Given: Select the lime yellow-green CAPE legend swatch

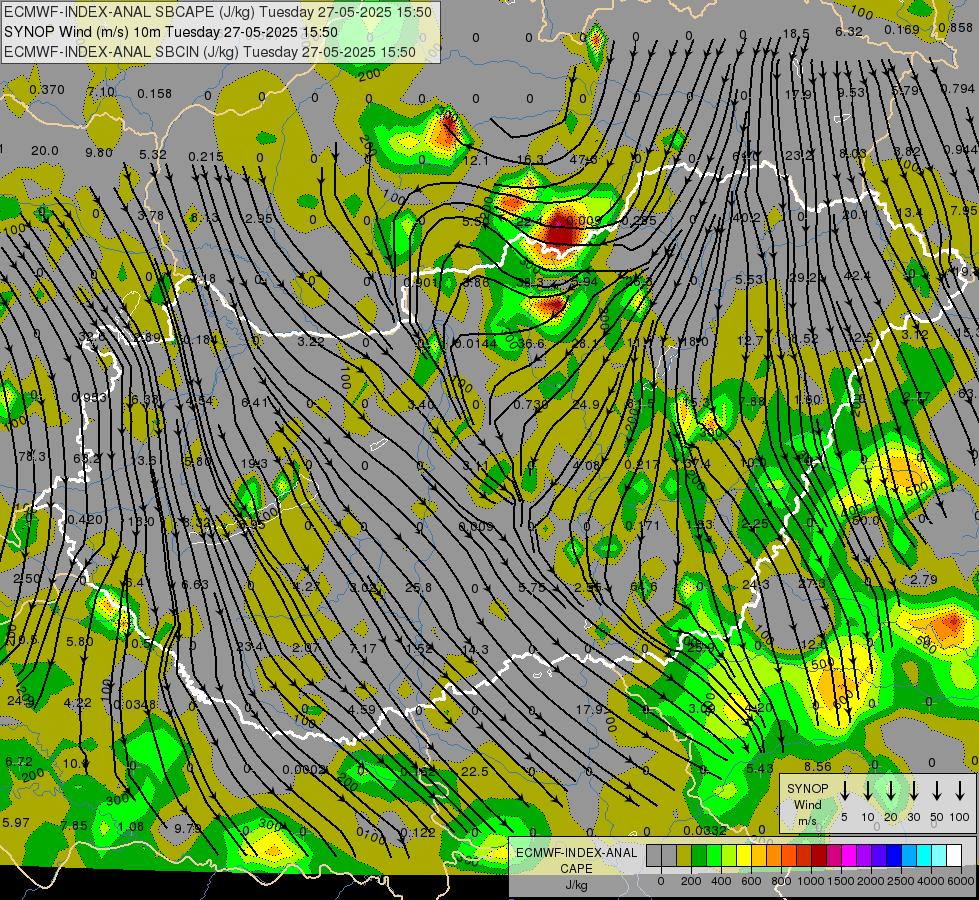Looking at the screenshot, I should [x=729, y=855].
